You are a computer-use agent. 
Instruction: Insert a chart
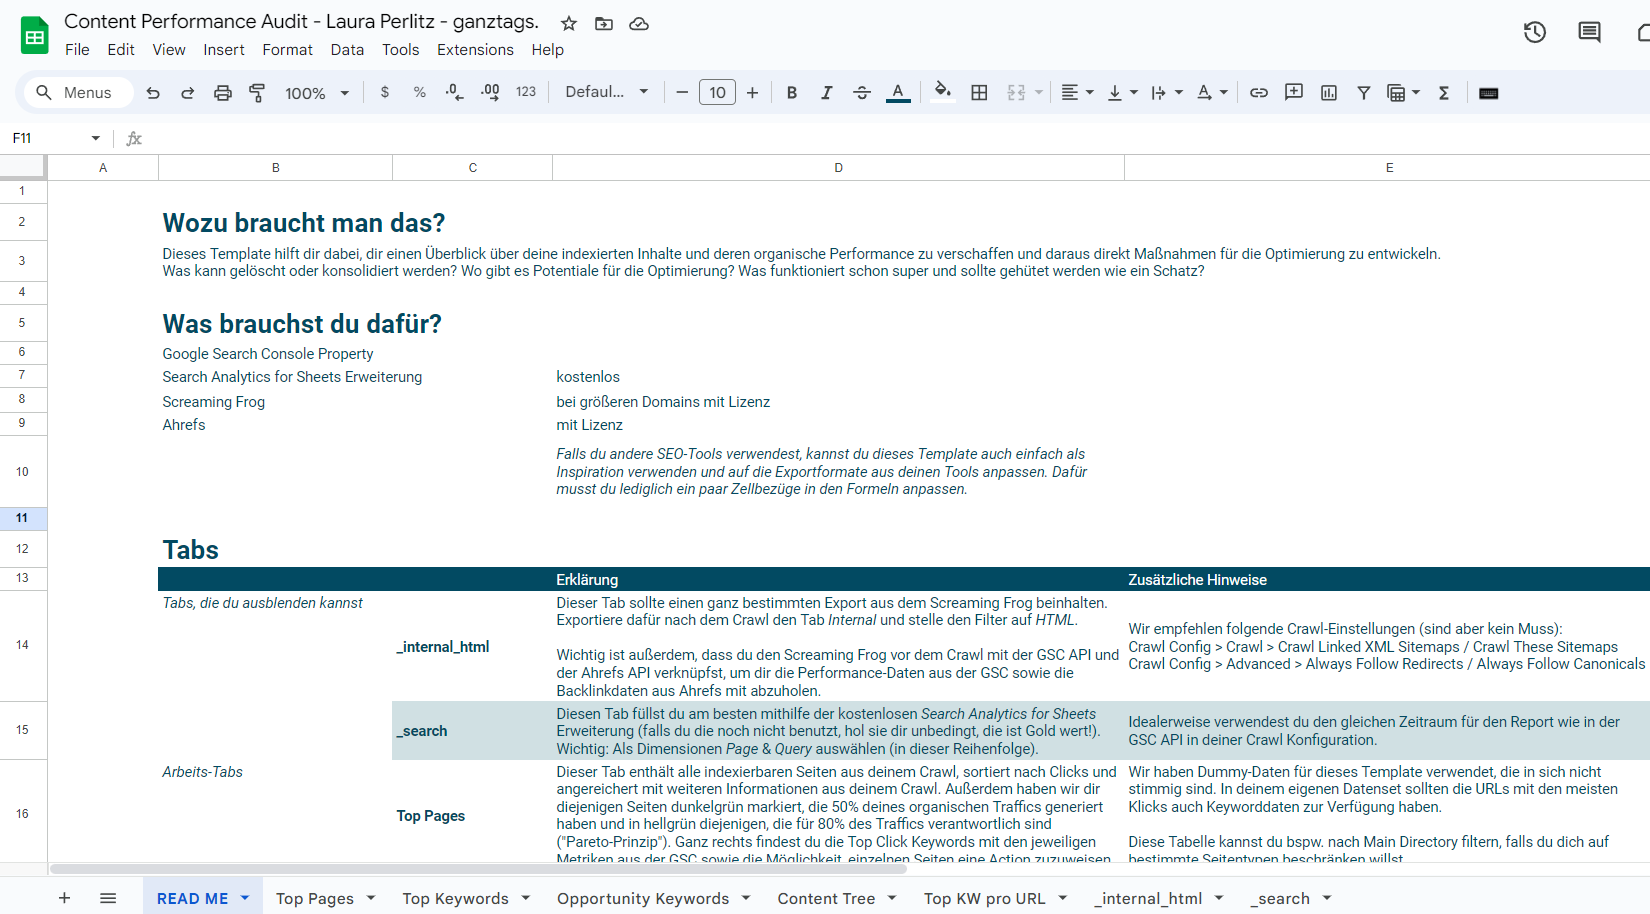1329,92
